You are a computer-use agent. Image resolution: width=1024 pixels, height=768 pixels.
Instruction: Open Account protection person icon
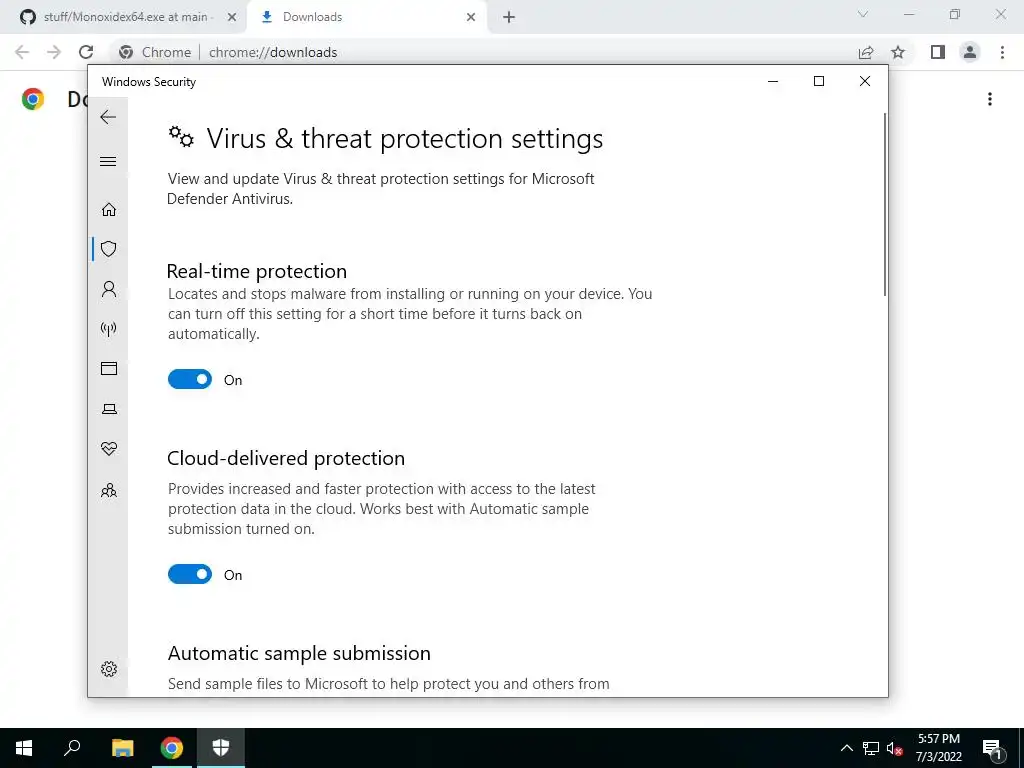(109, 289)
